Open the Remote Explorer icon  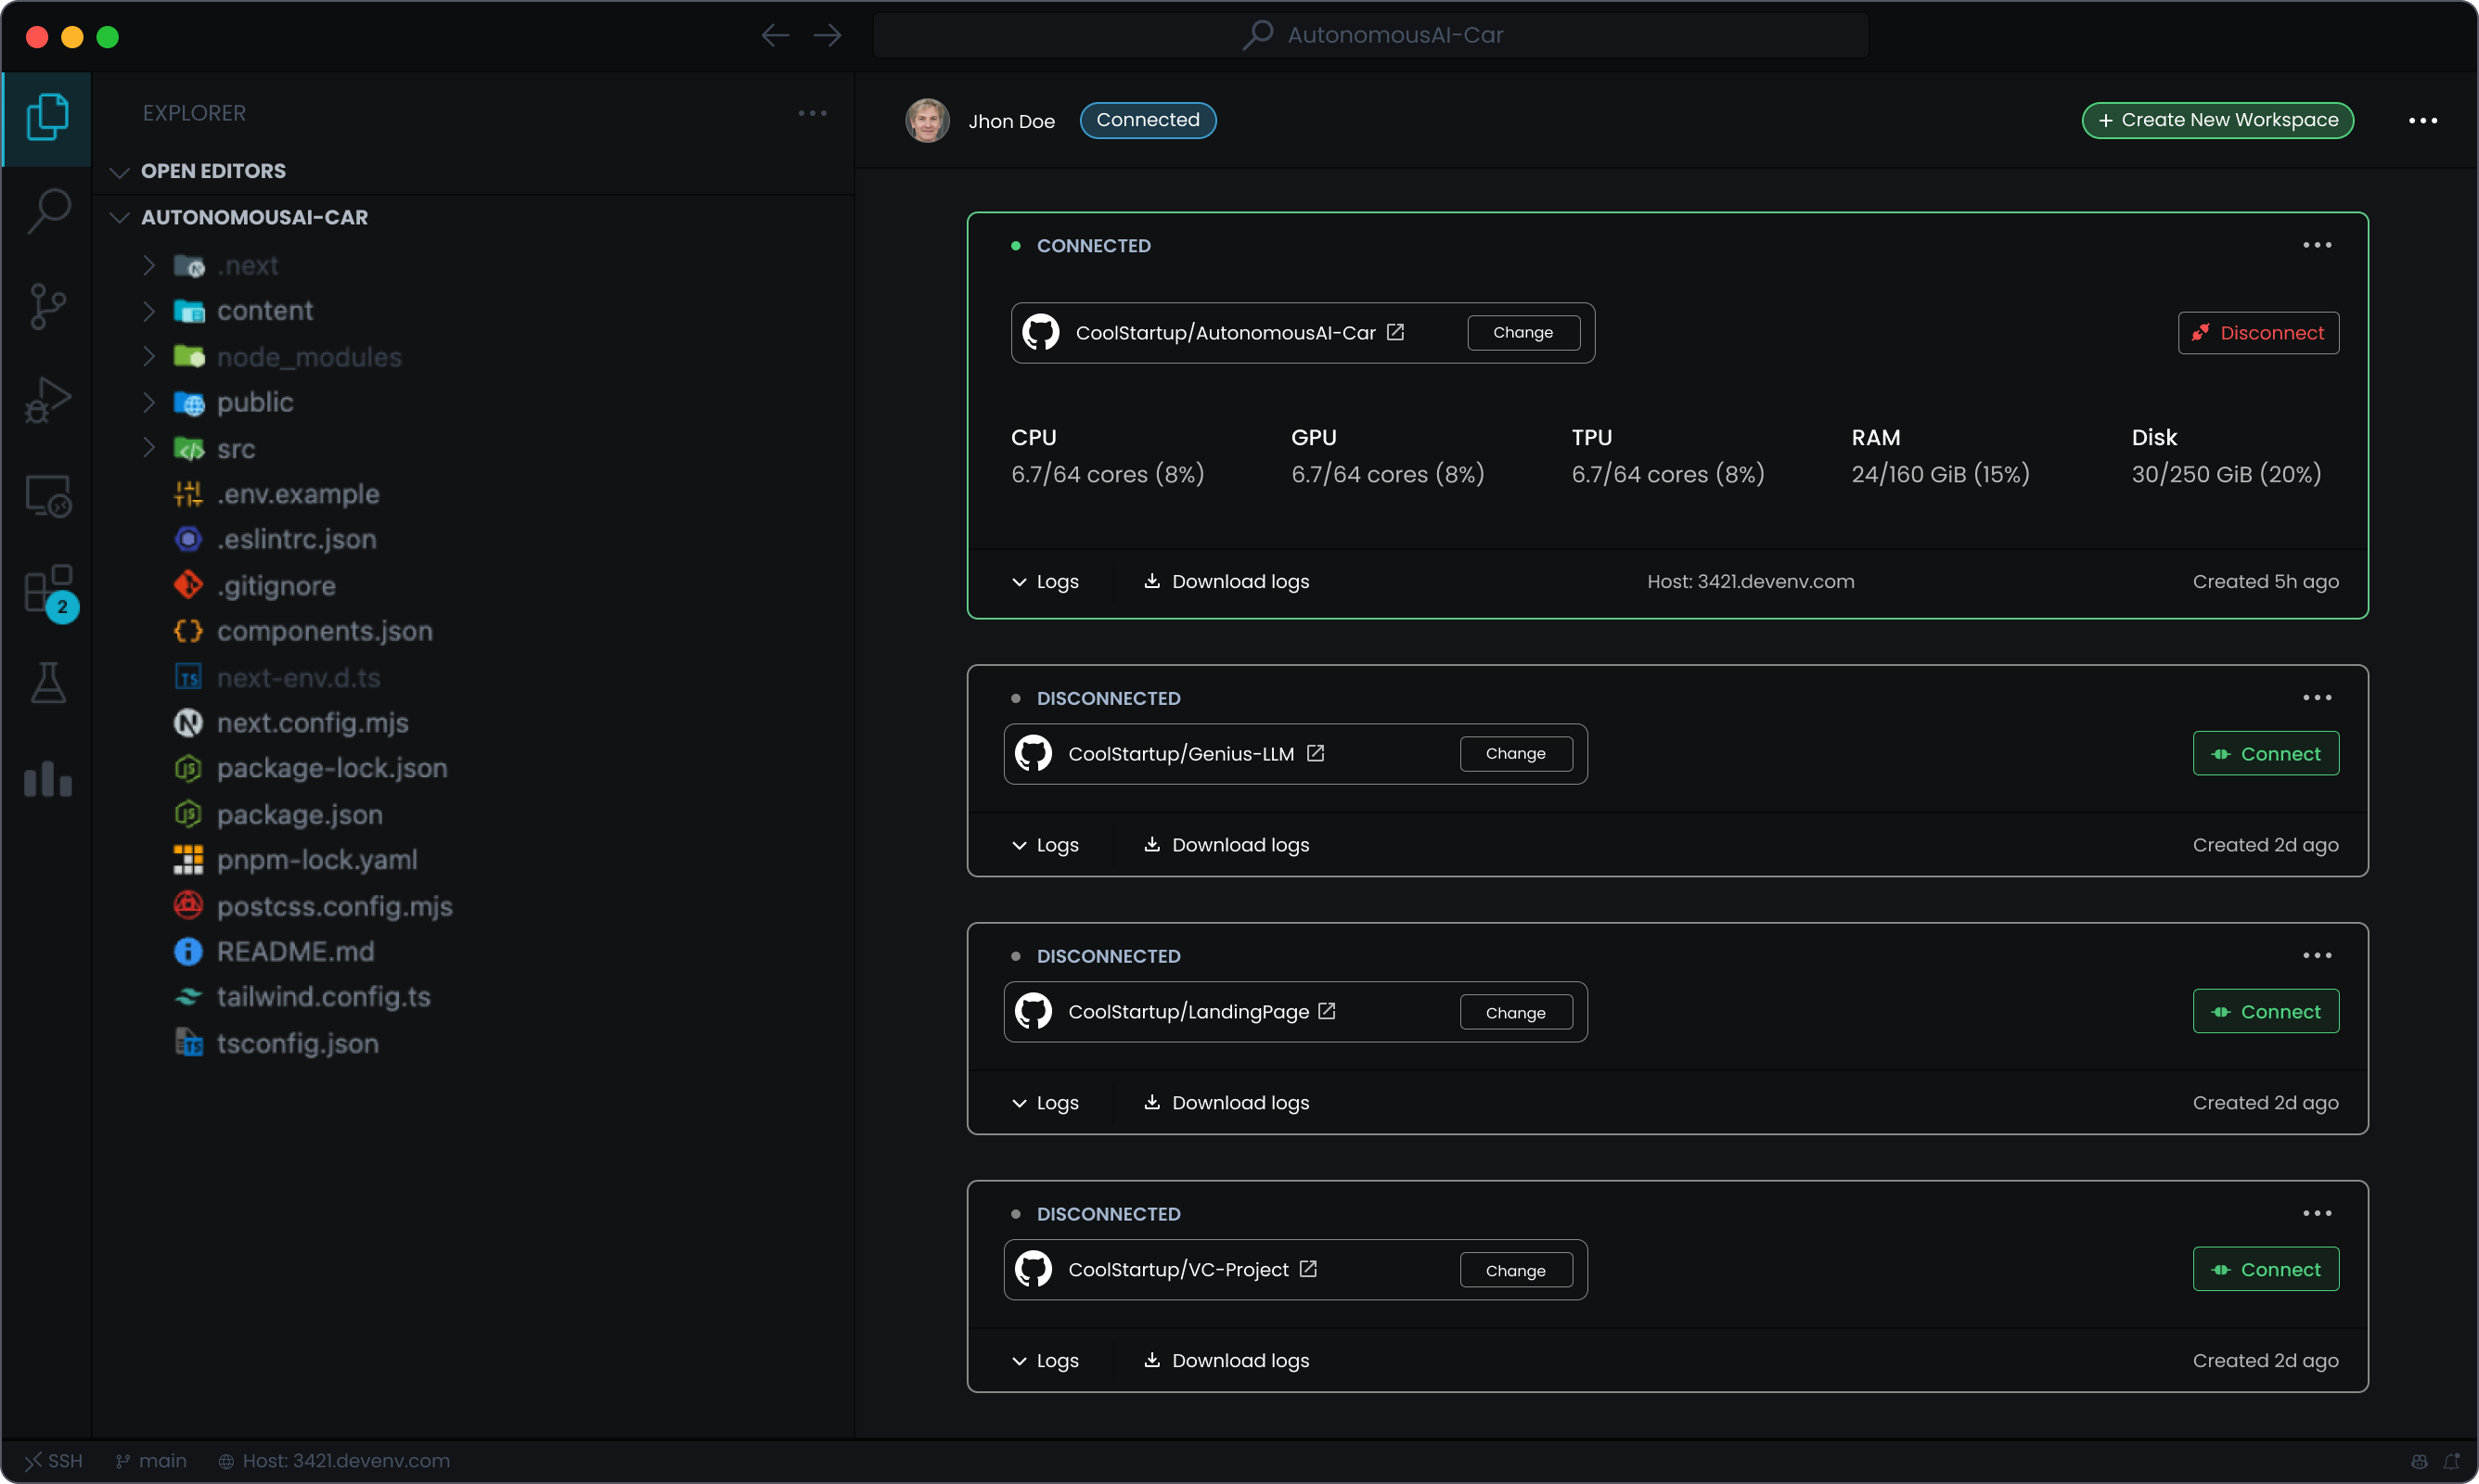click(47, 495)
